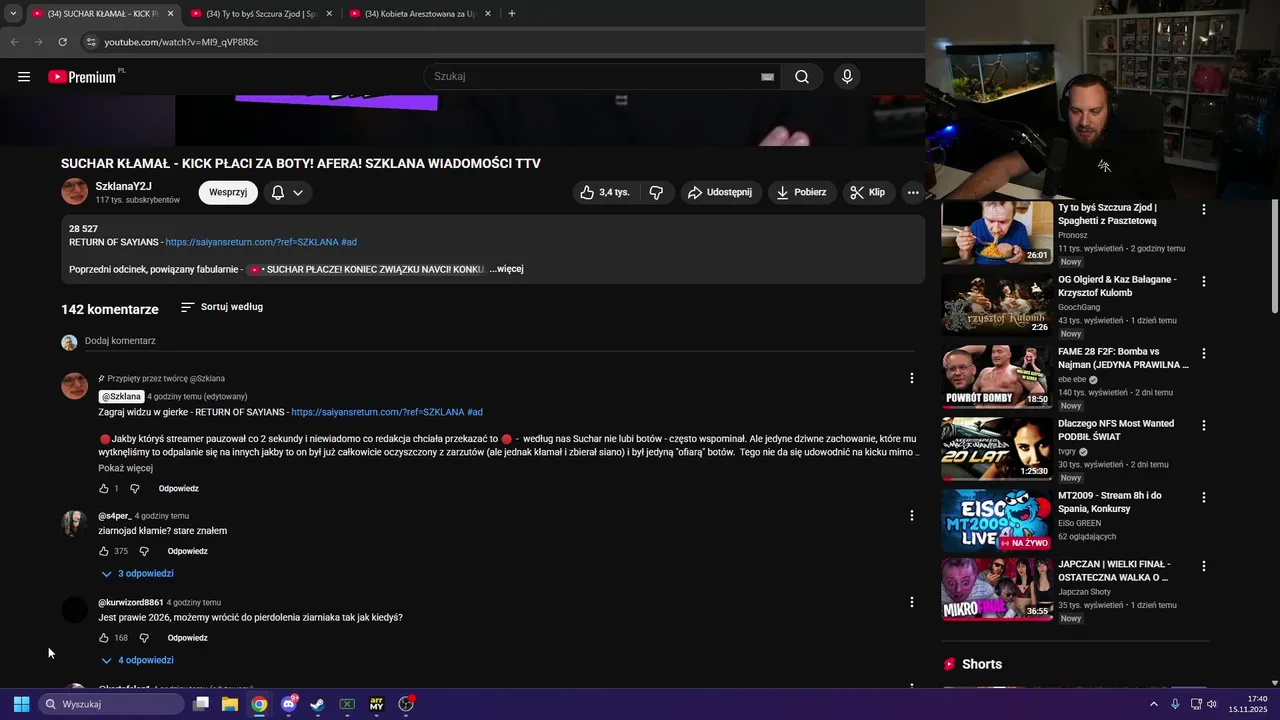Like the pinned @Szklana comment
Image resolution: width=1280 pixels, height=720 pixels.
tap(103, 489)
